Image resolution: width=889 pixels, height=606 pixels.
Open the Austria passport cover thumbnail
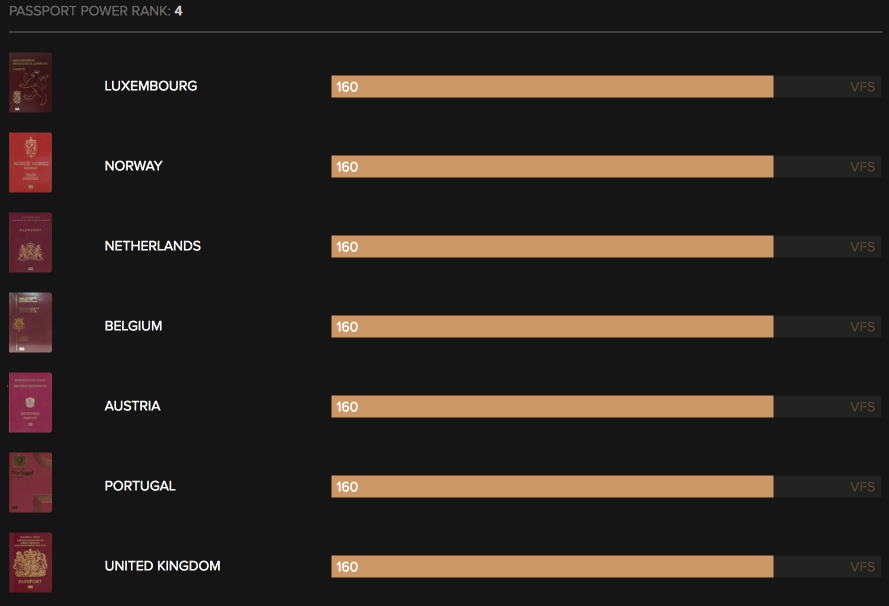[30, 403]
